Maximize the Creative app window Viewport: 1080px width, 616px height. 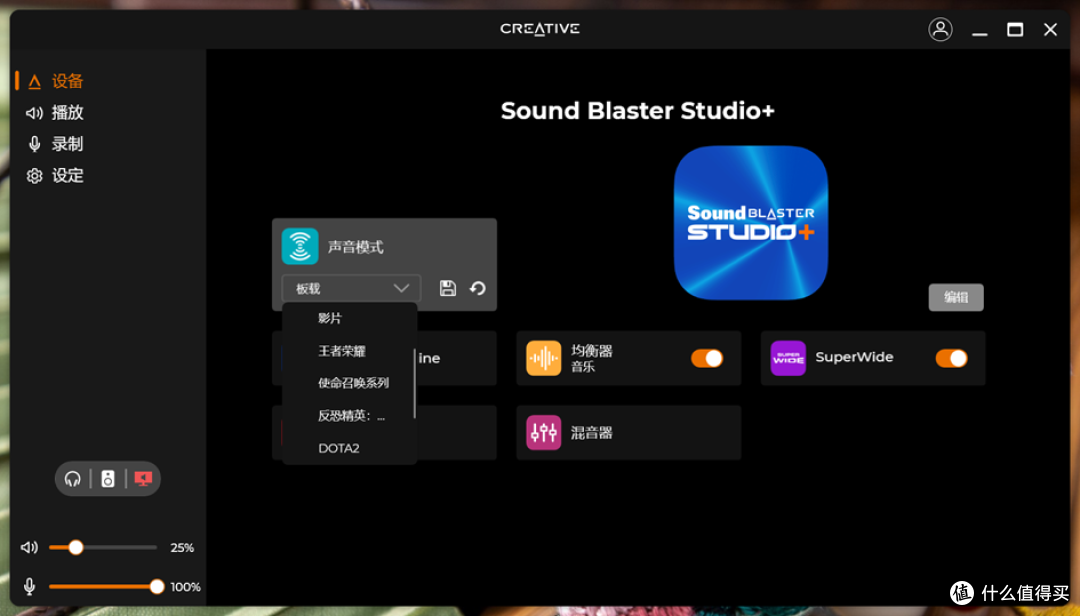pyautogui.click(x=1015, y=30)
